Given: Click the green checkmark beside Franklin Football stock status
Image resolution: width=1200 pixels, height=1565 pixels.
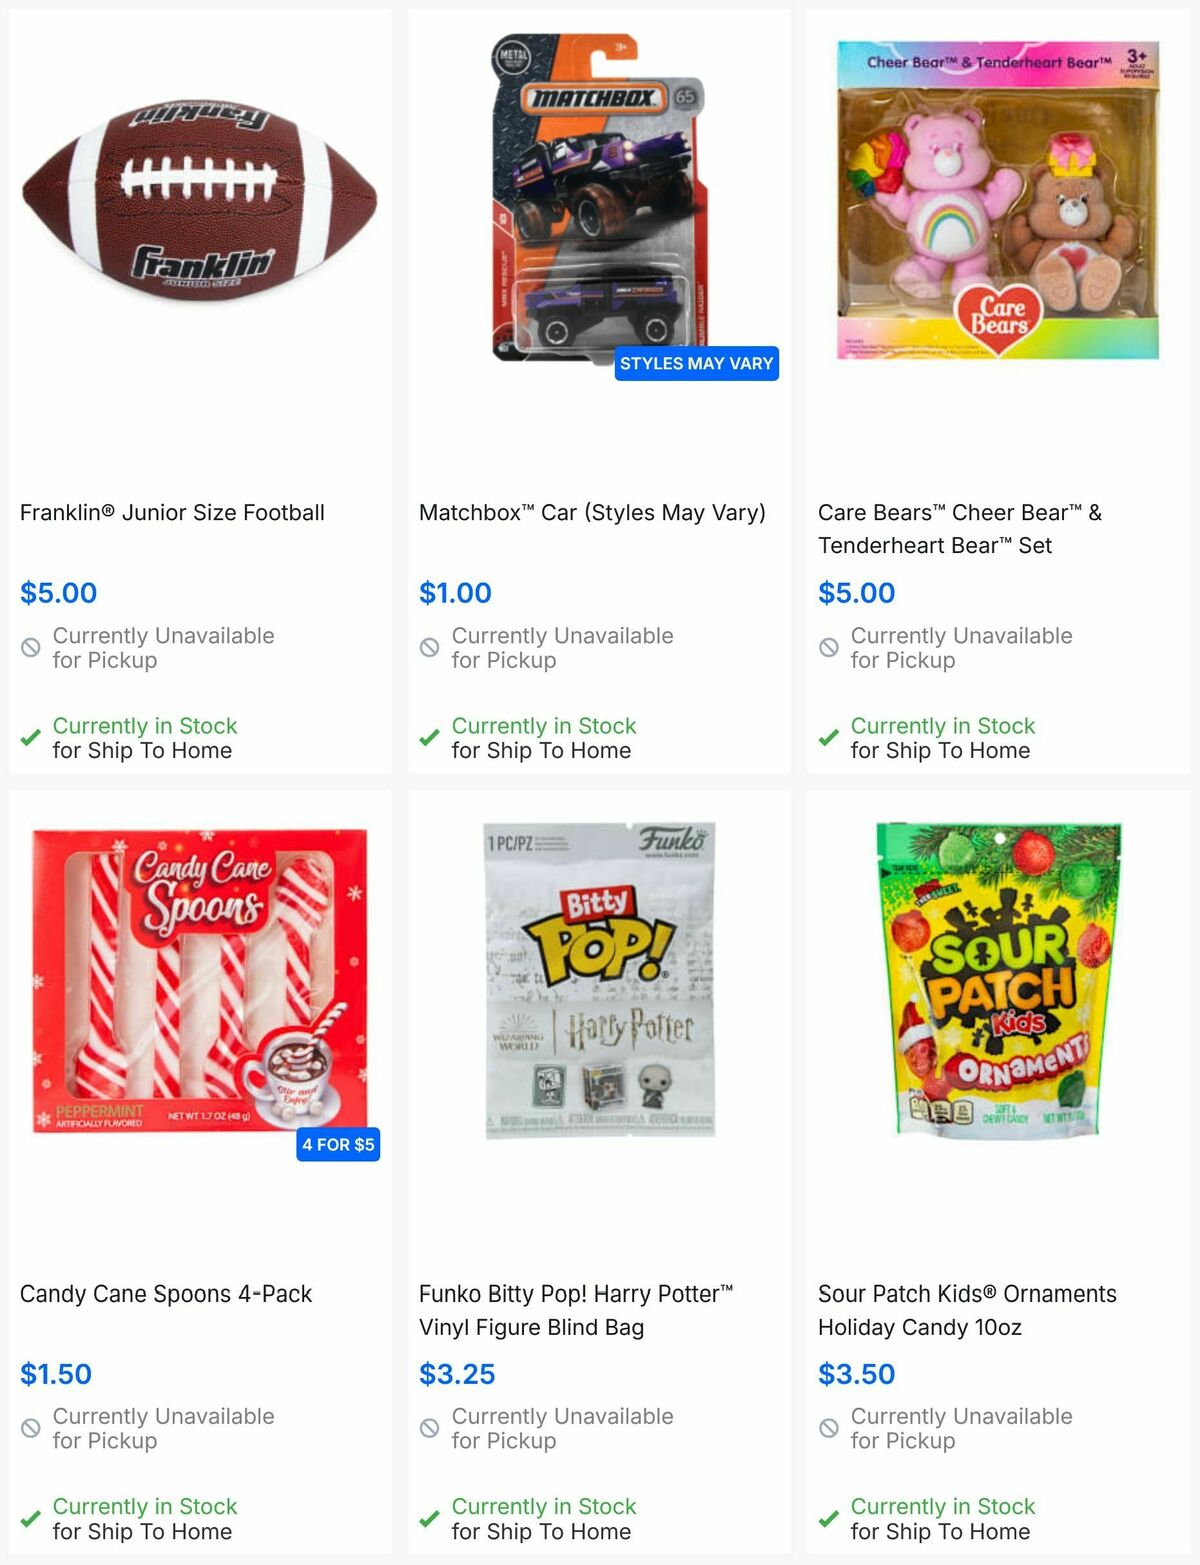Looking at the screenshot, I should click(x=30, y=737).
